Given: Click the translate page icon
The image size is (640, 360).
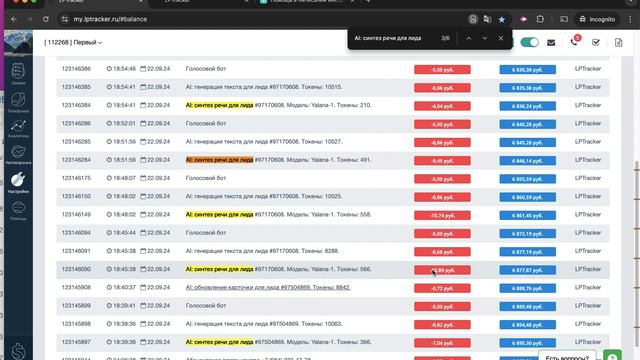Looking at the screenshot, I should [487, 19].
